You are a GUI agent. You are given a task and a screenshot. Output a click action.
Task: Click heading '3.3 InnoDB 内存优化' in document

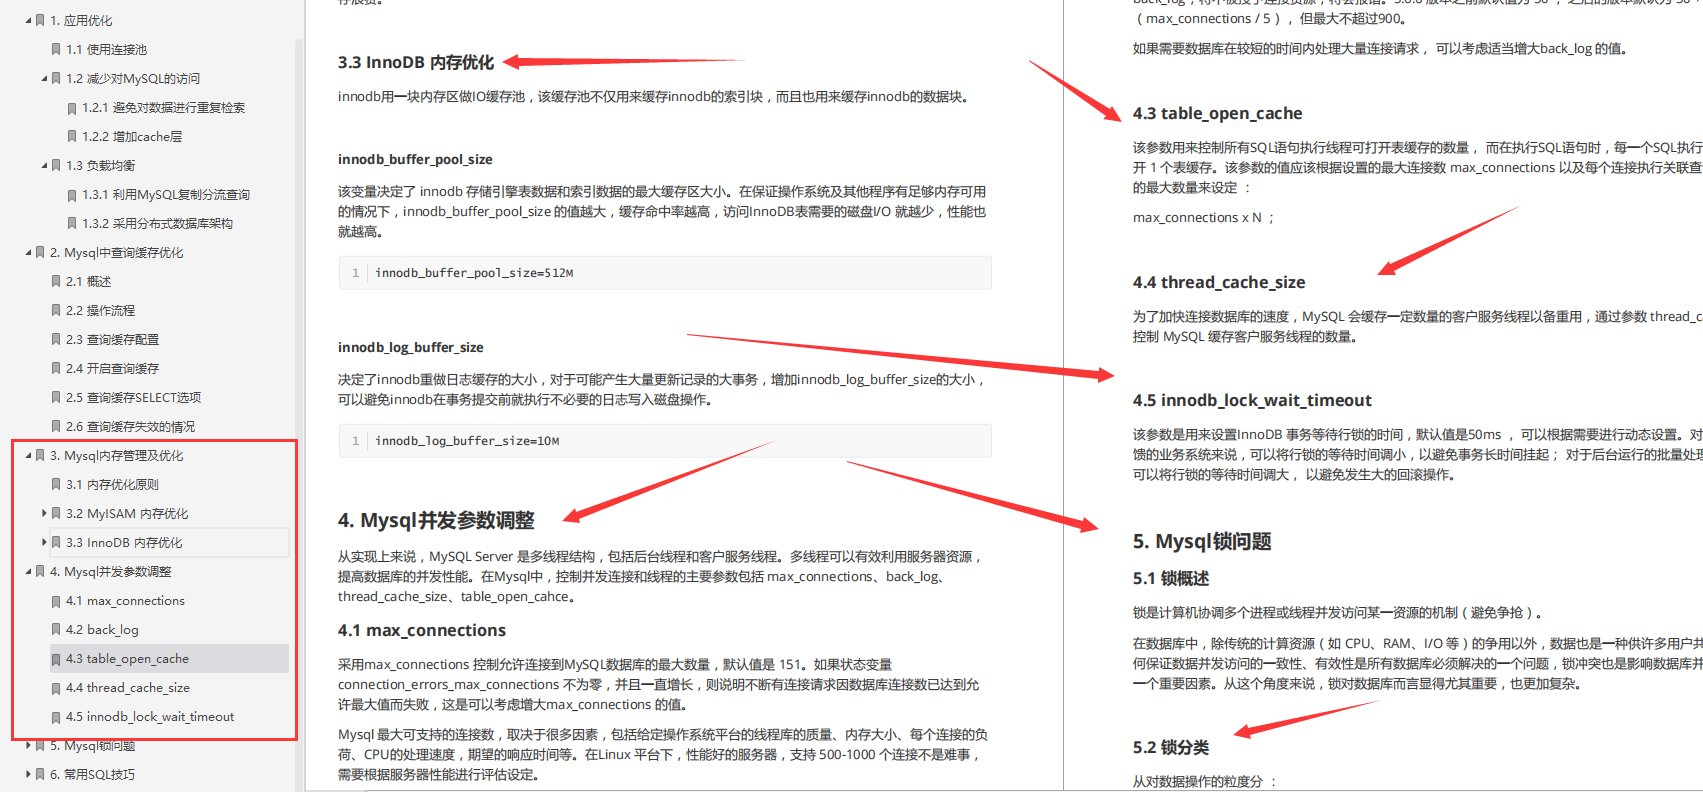[416, 62]
